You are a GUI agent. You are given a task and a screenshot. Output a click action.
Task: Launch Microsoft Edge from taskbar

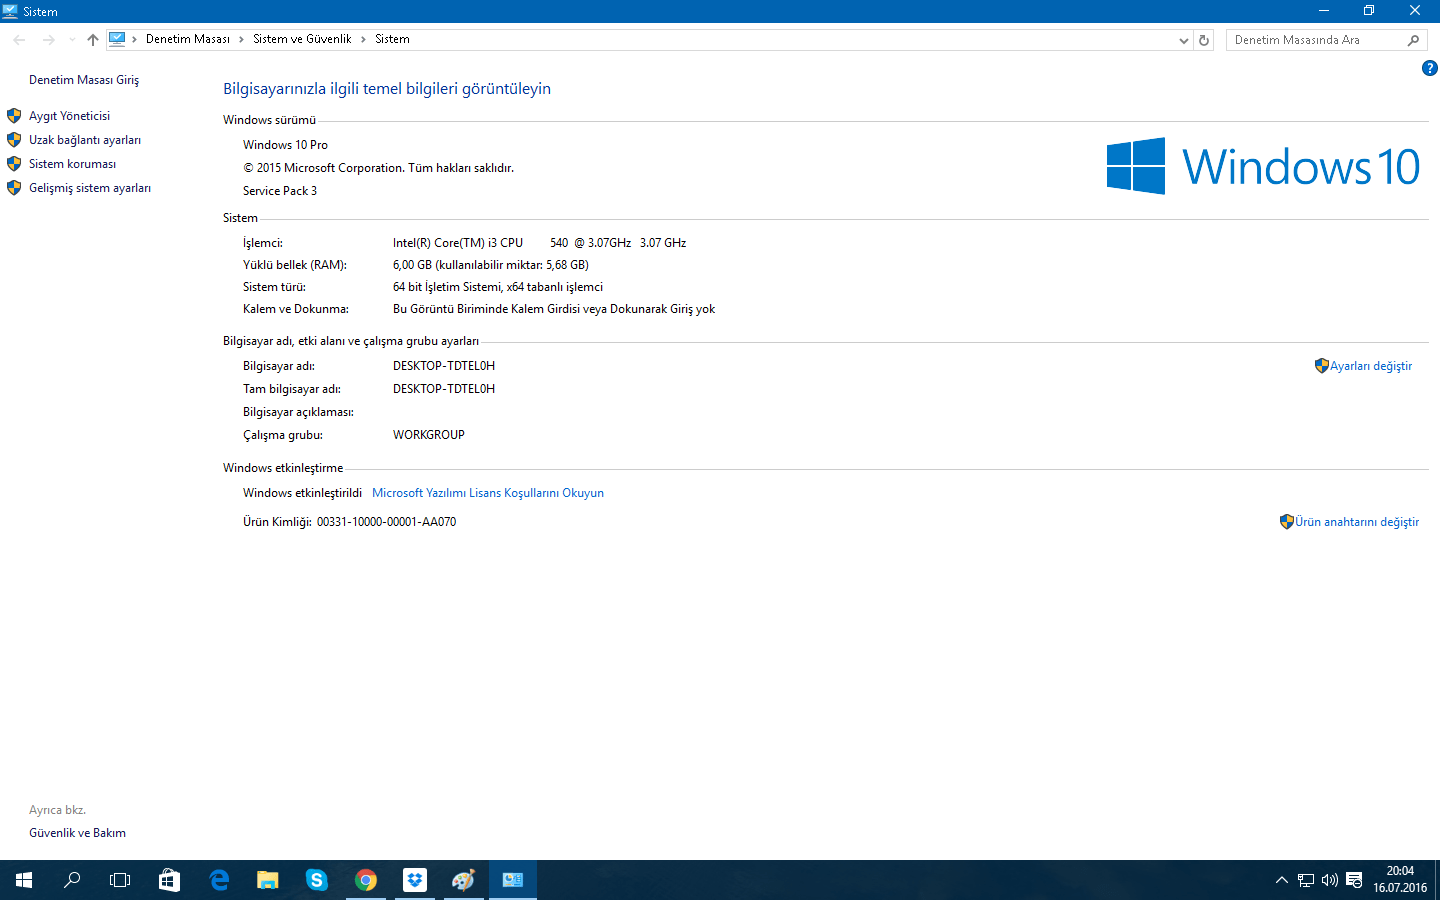218,880
